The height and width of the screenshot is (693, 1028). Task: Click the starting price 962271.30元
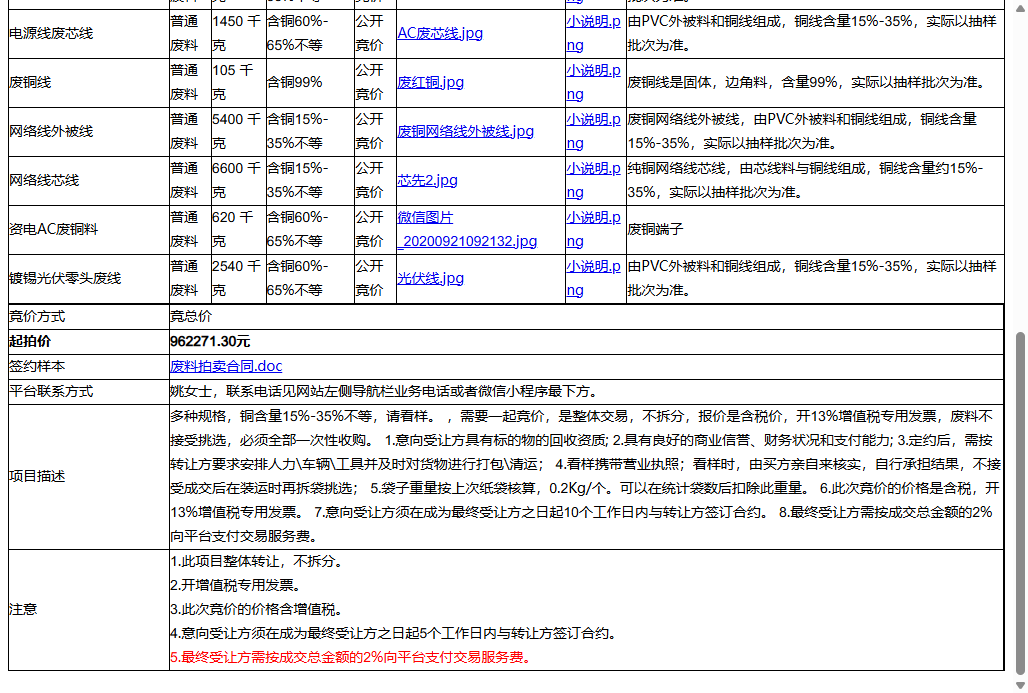210,342
